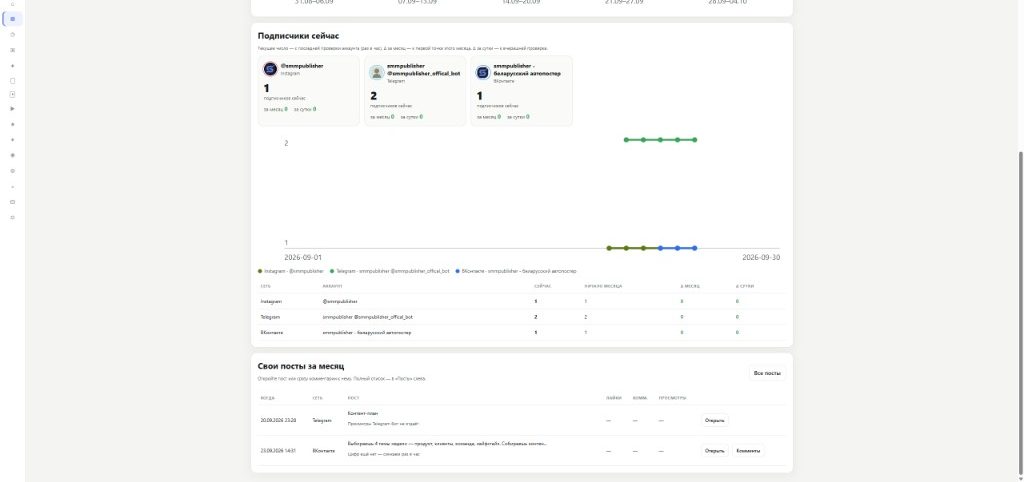Click the 'Telegram' network cell in posts table
This screenshot has width=1024, height=482.
pos(322,420)
